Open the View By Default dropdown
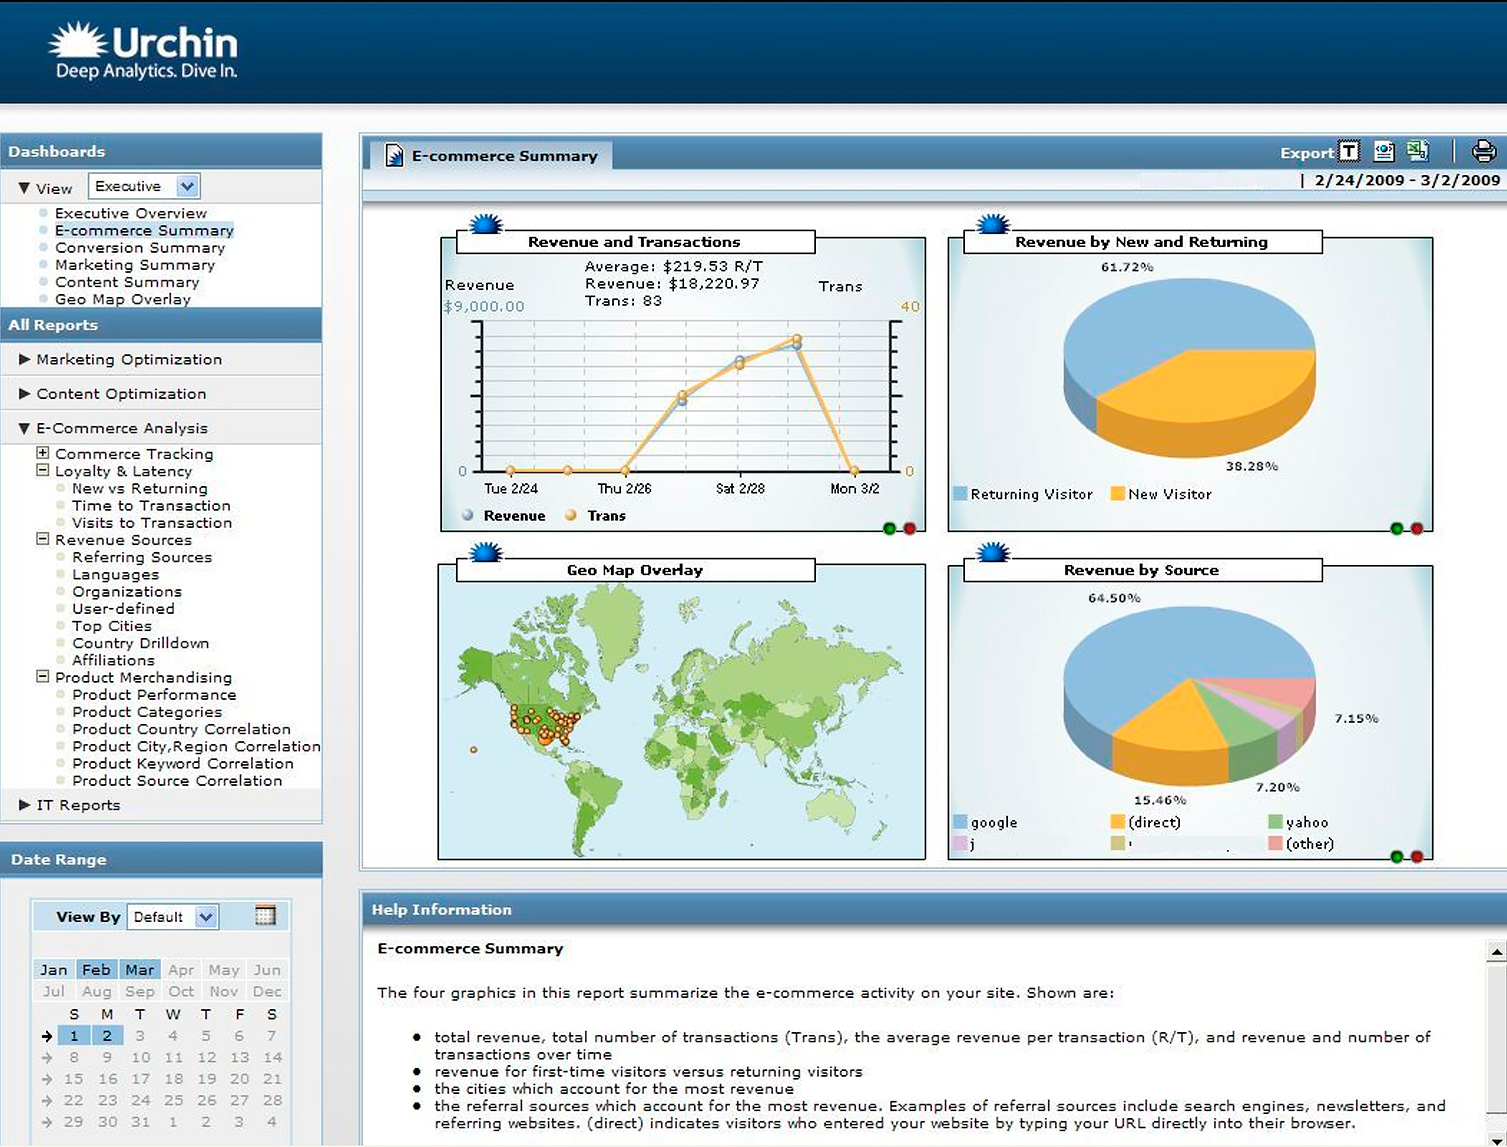The image size is (1507, 1147). (x=173, y=916)
